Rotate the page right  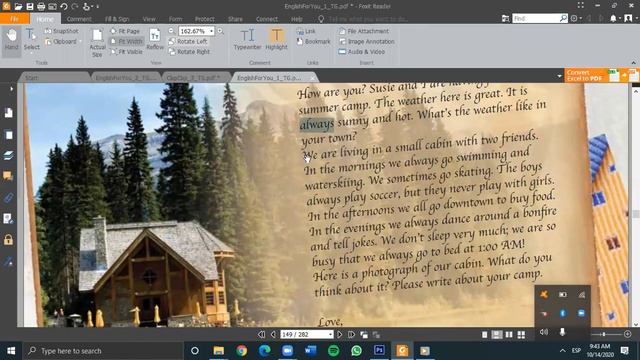pos(189,52)
